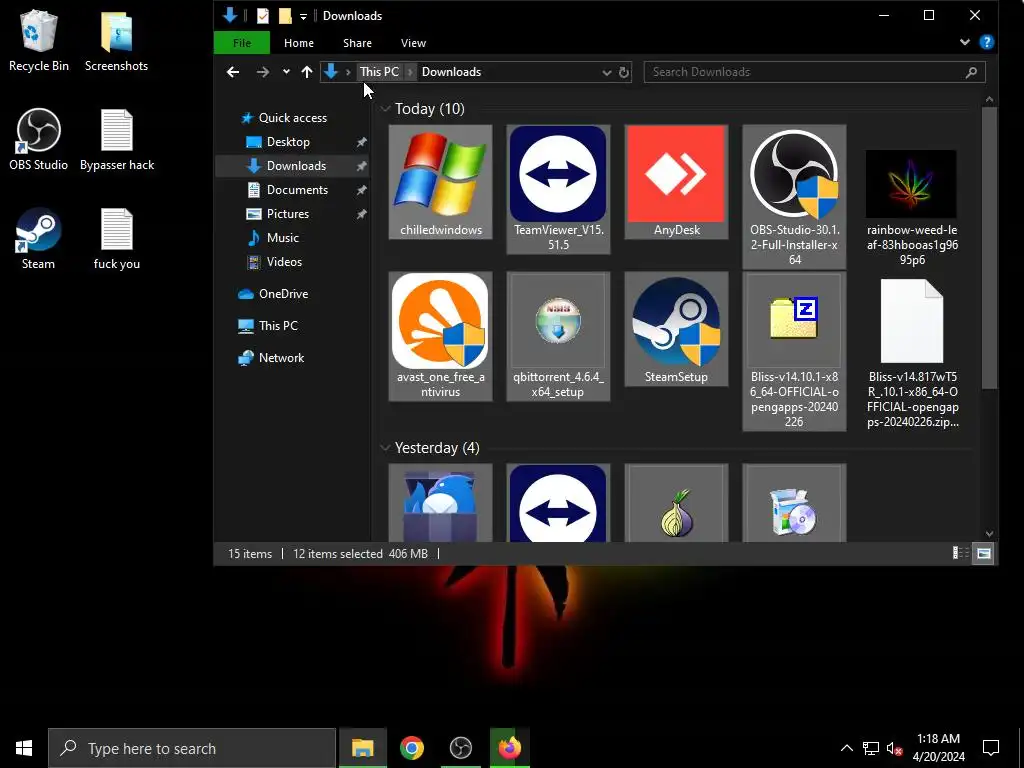Collapse the Yesterday (4) group
Viewport: 1024px width, 768px height.
[385, 448]
